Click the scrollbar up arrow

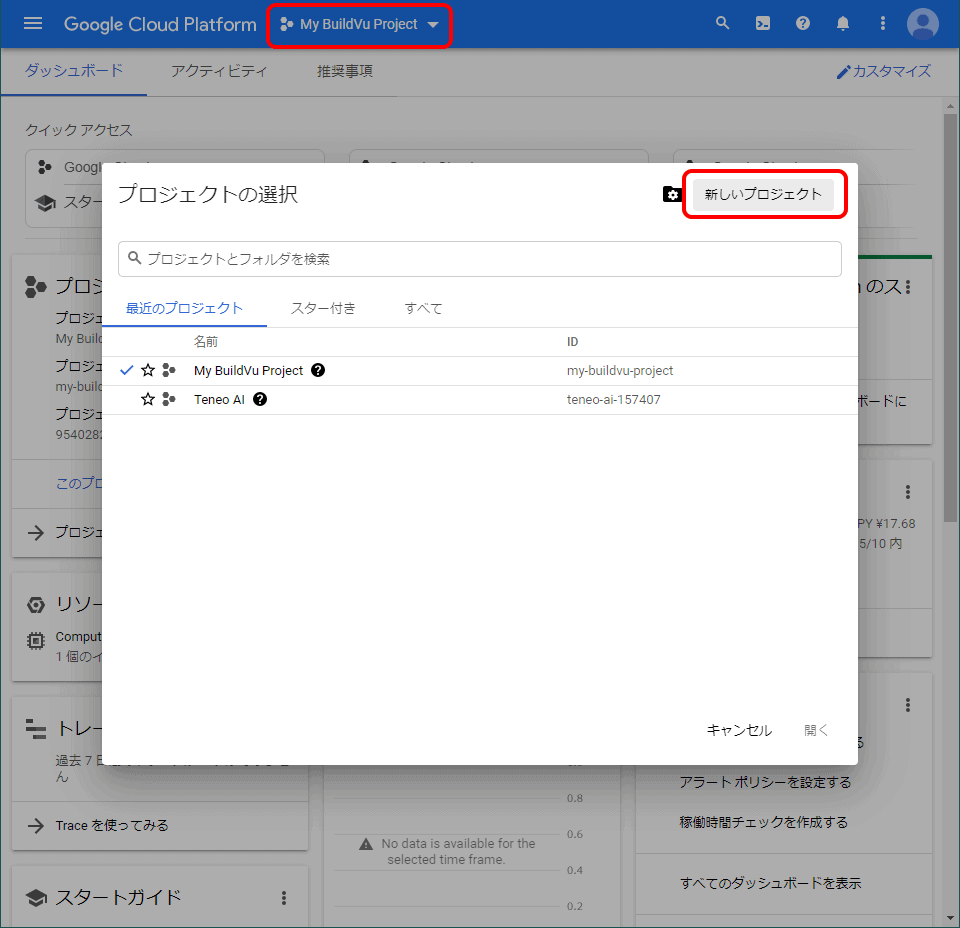[x=950, y=106]
